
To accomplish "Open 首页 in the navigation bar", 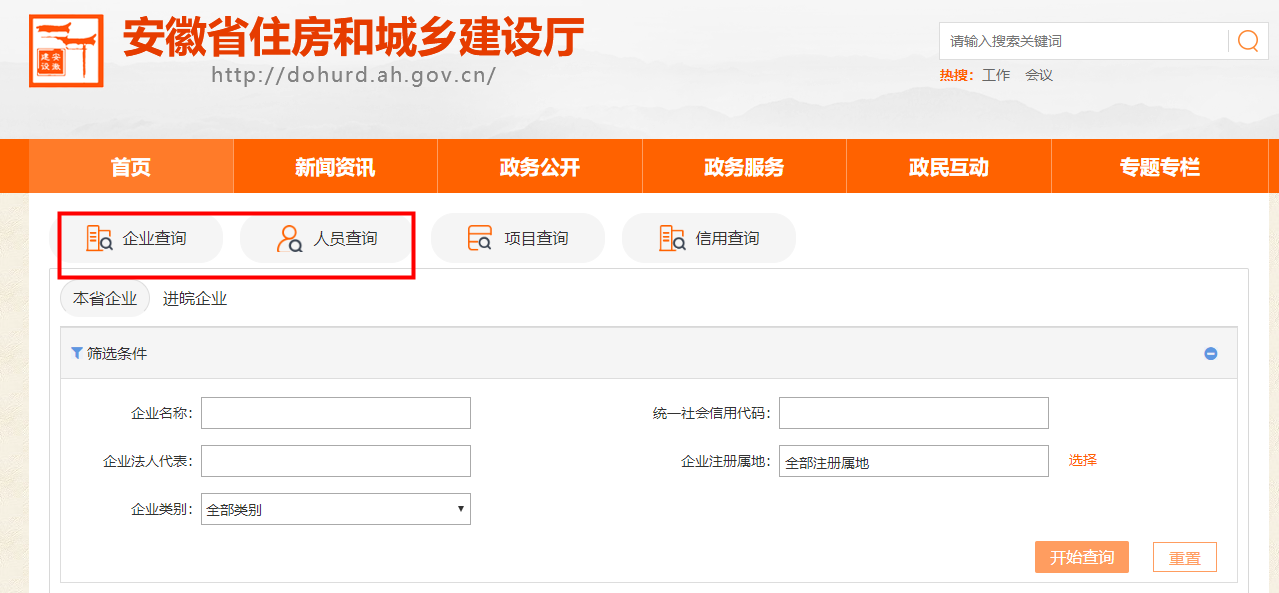I will [131, 167].
